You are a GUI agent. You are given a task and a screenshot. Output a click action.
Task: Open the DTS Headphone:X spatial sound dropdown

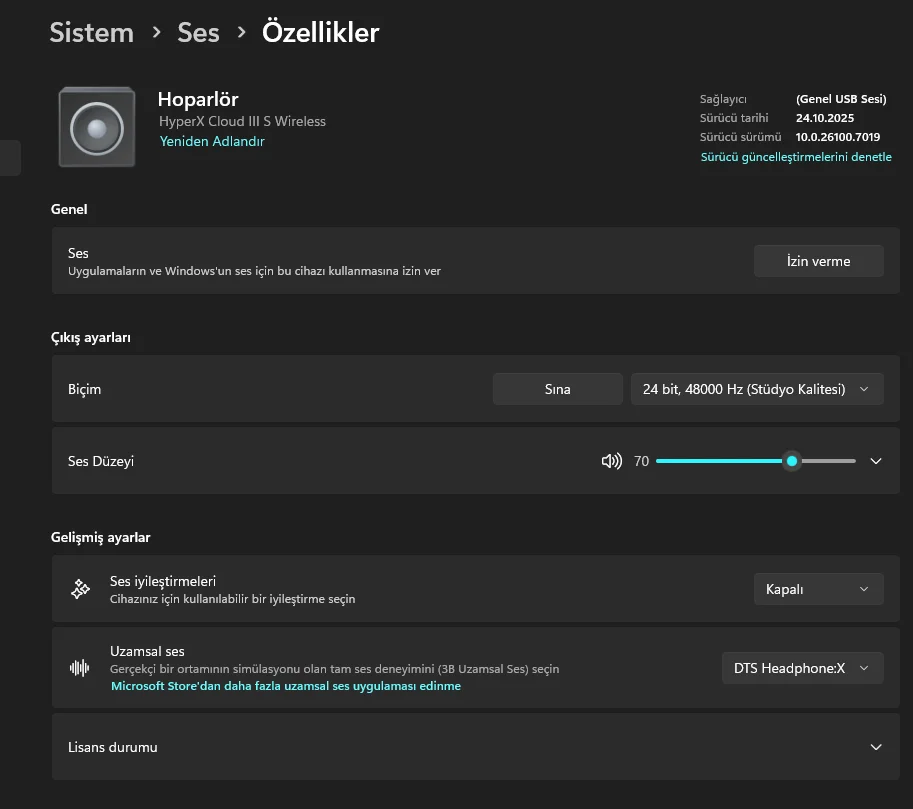(x=802, y=668)
